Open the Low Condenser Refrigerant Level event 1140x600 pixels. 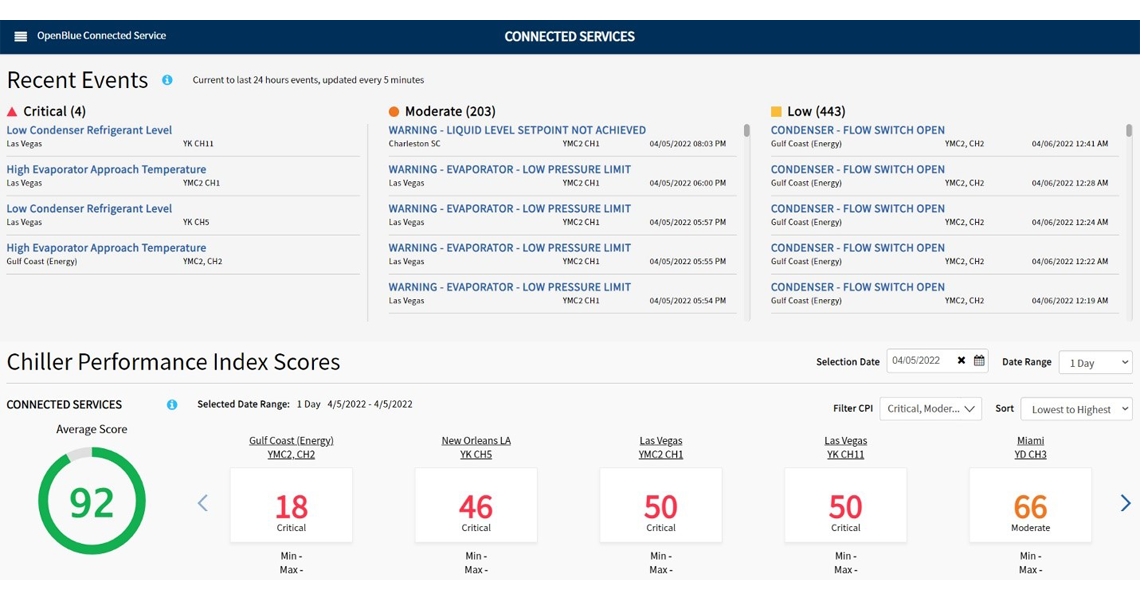89,130
